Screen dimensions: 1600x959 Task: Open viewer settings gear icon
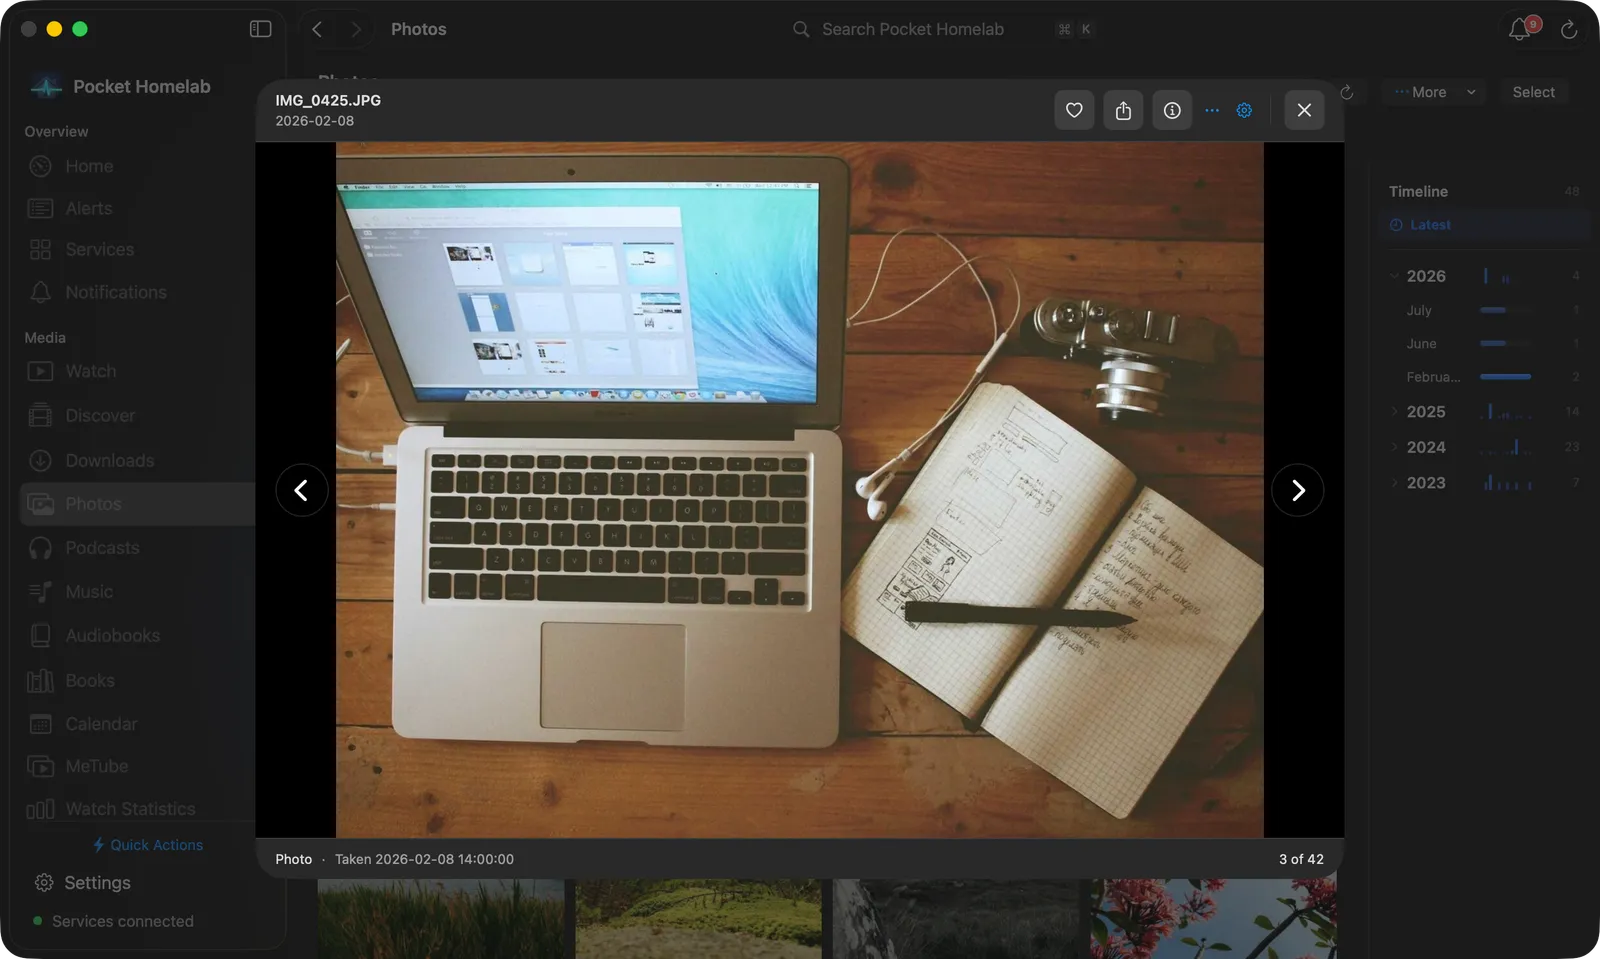(x=1244, y=110)
